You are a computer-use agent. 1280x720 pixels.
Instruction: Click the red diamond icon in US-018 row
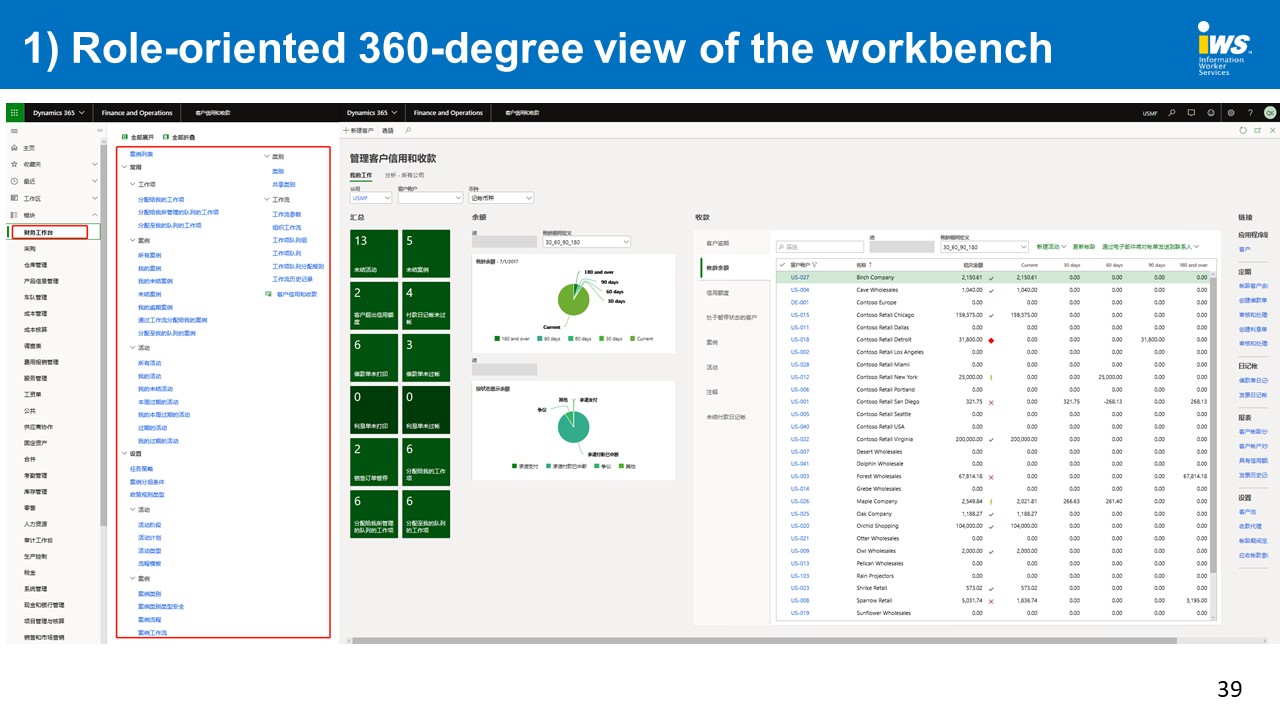(991, 340)
